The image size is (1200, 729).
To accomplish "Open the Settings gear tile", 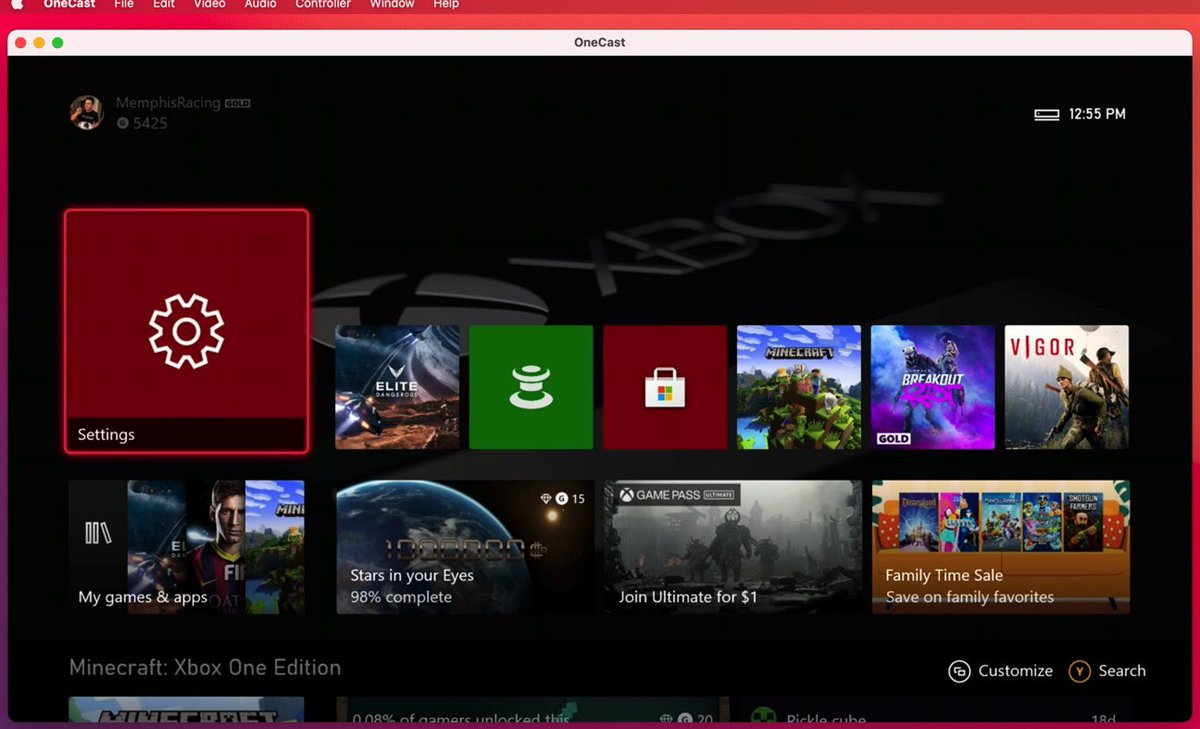I will tap(186, 331).
